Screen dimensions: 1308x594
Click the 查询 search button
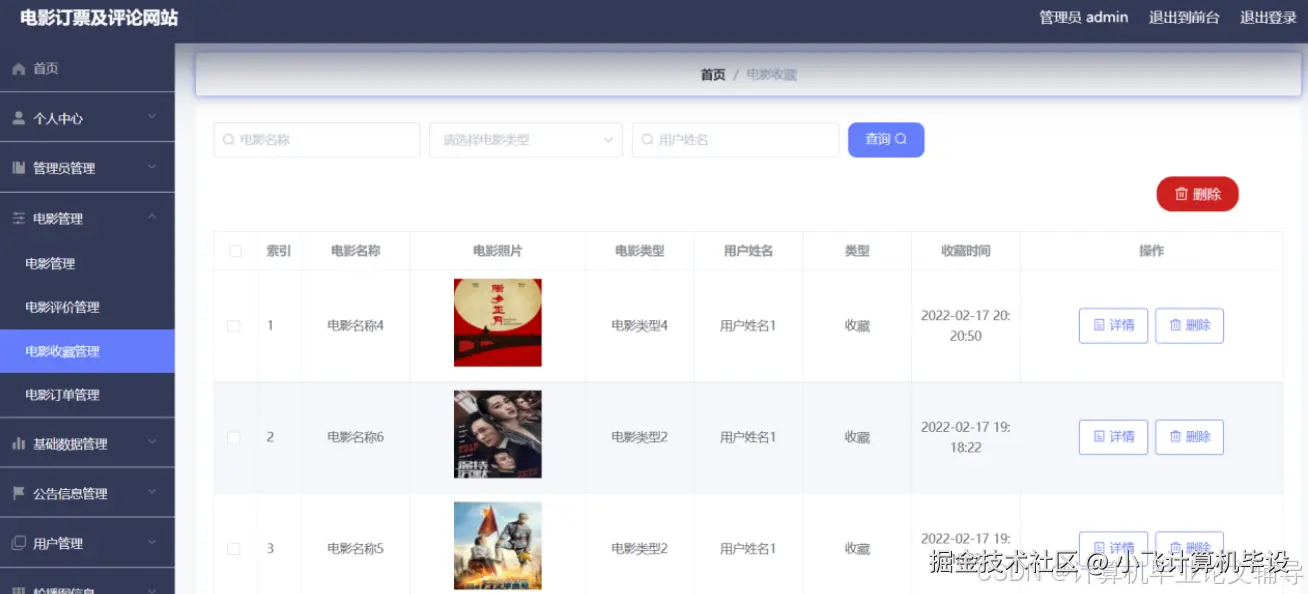pos(886,140)
